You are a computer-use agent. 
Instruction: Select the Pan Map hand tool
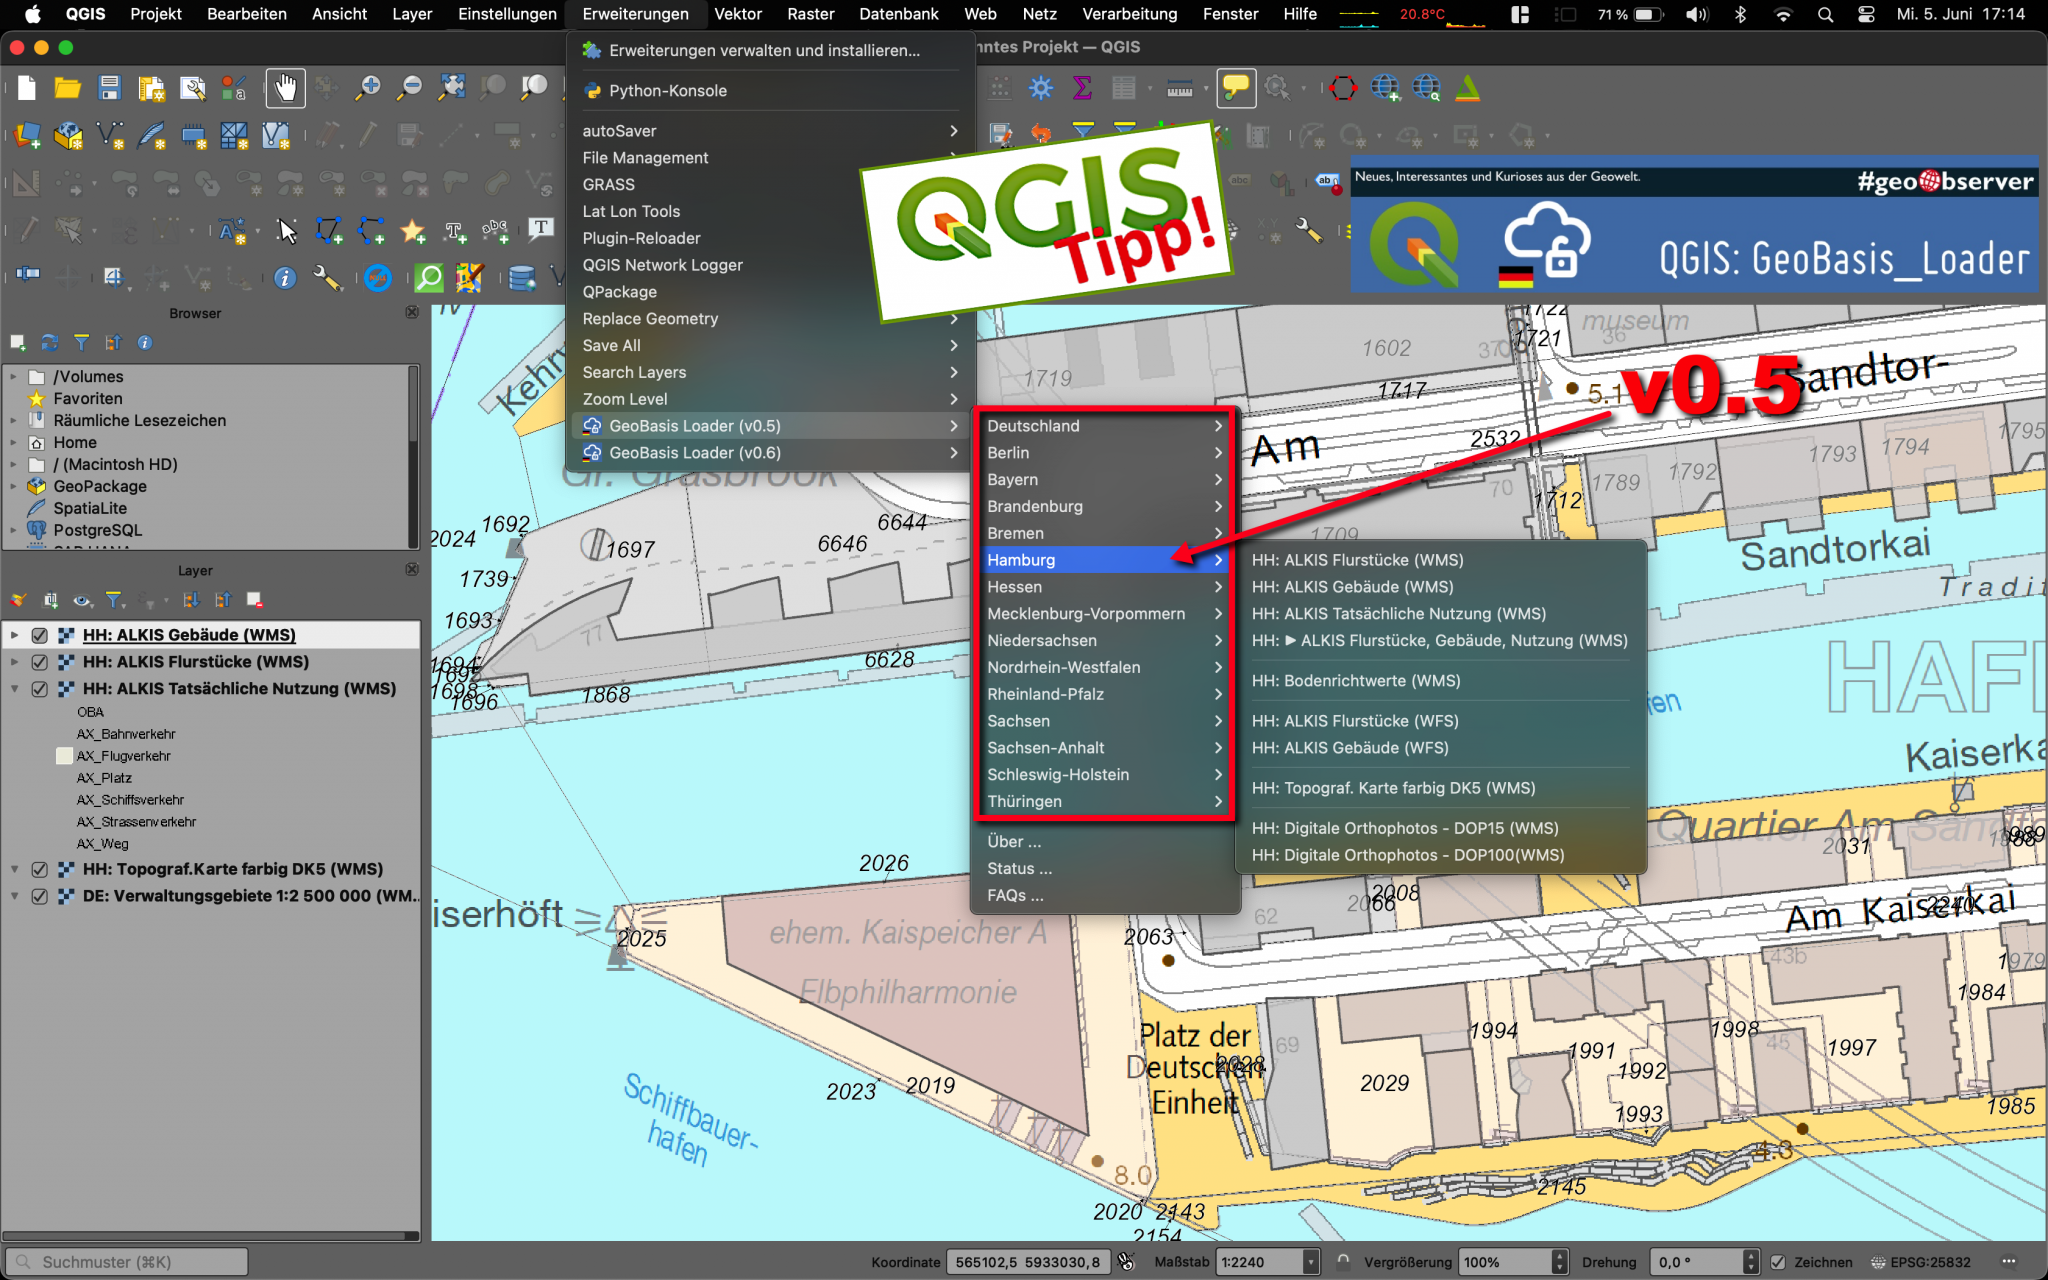click(285, 88)
